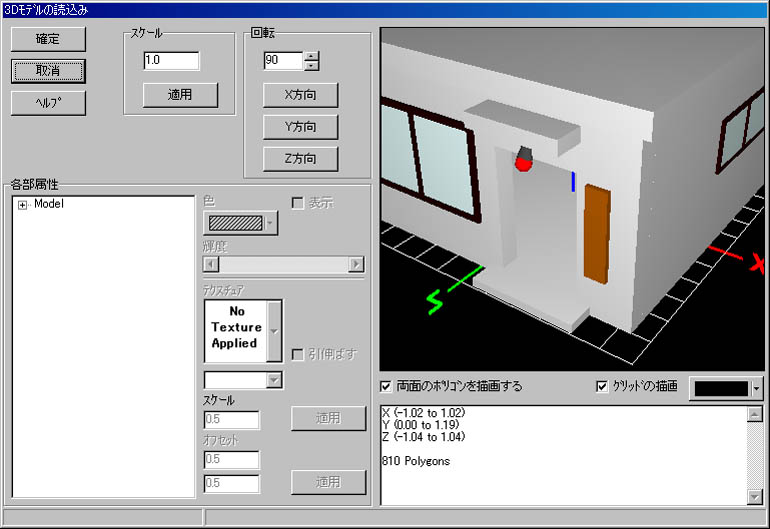Click the brightness slider right arrow
The width and height of the screenshot is (770, 529).
point(356,264)
